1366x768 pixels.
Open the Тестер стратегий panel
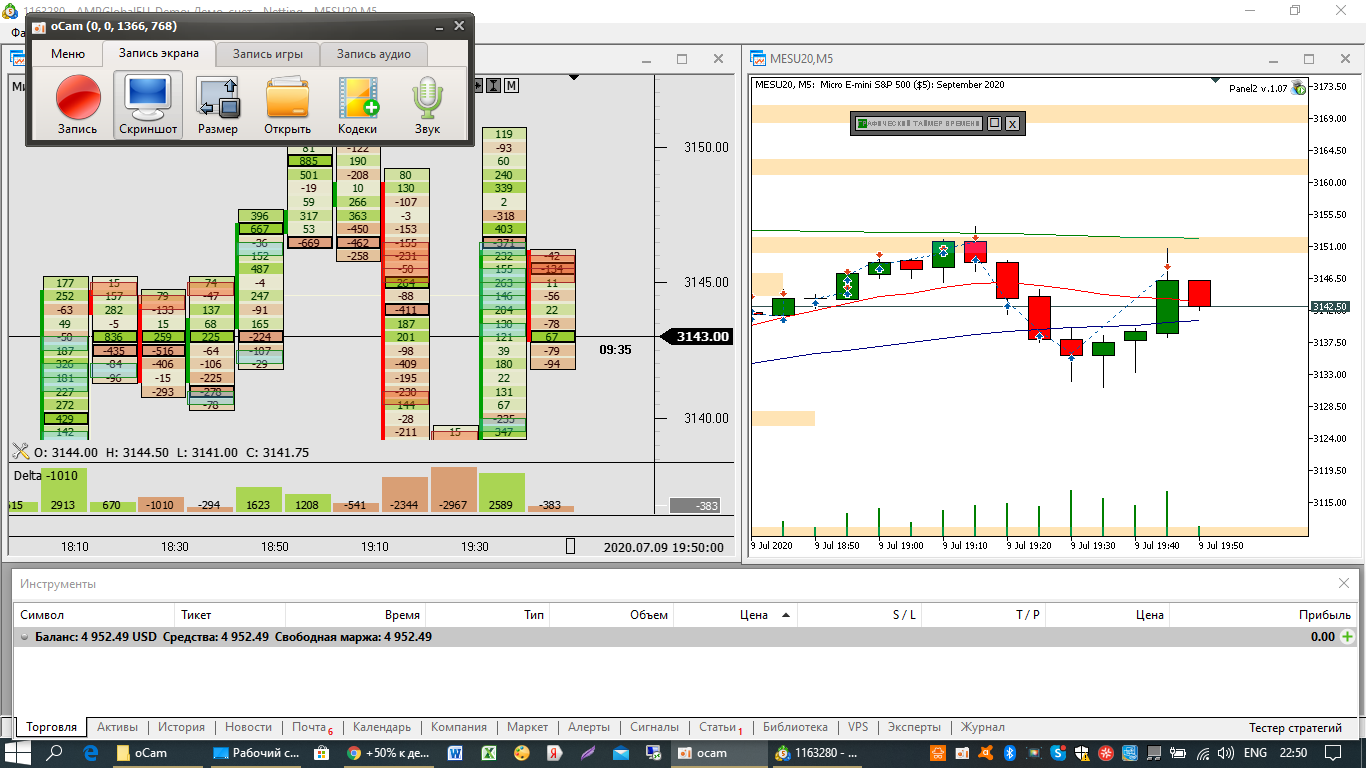point(1295,727)
